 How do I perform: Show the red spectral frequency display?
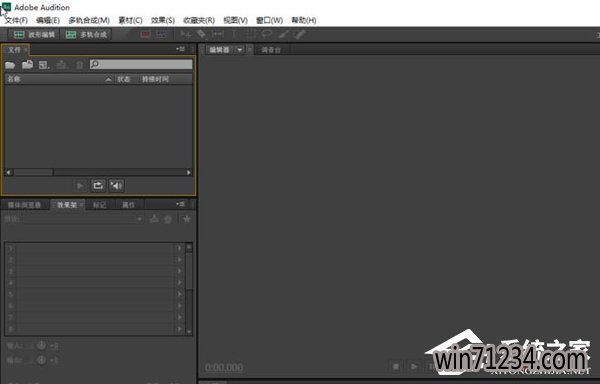pos(145,35)
